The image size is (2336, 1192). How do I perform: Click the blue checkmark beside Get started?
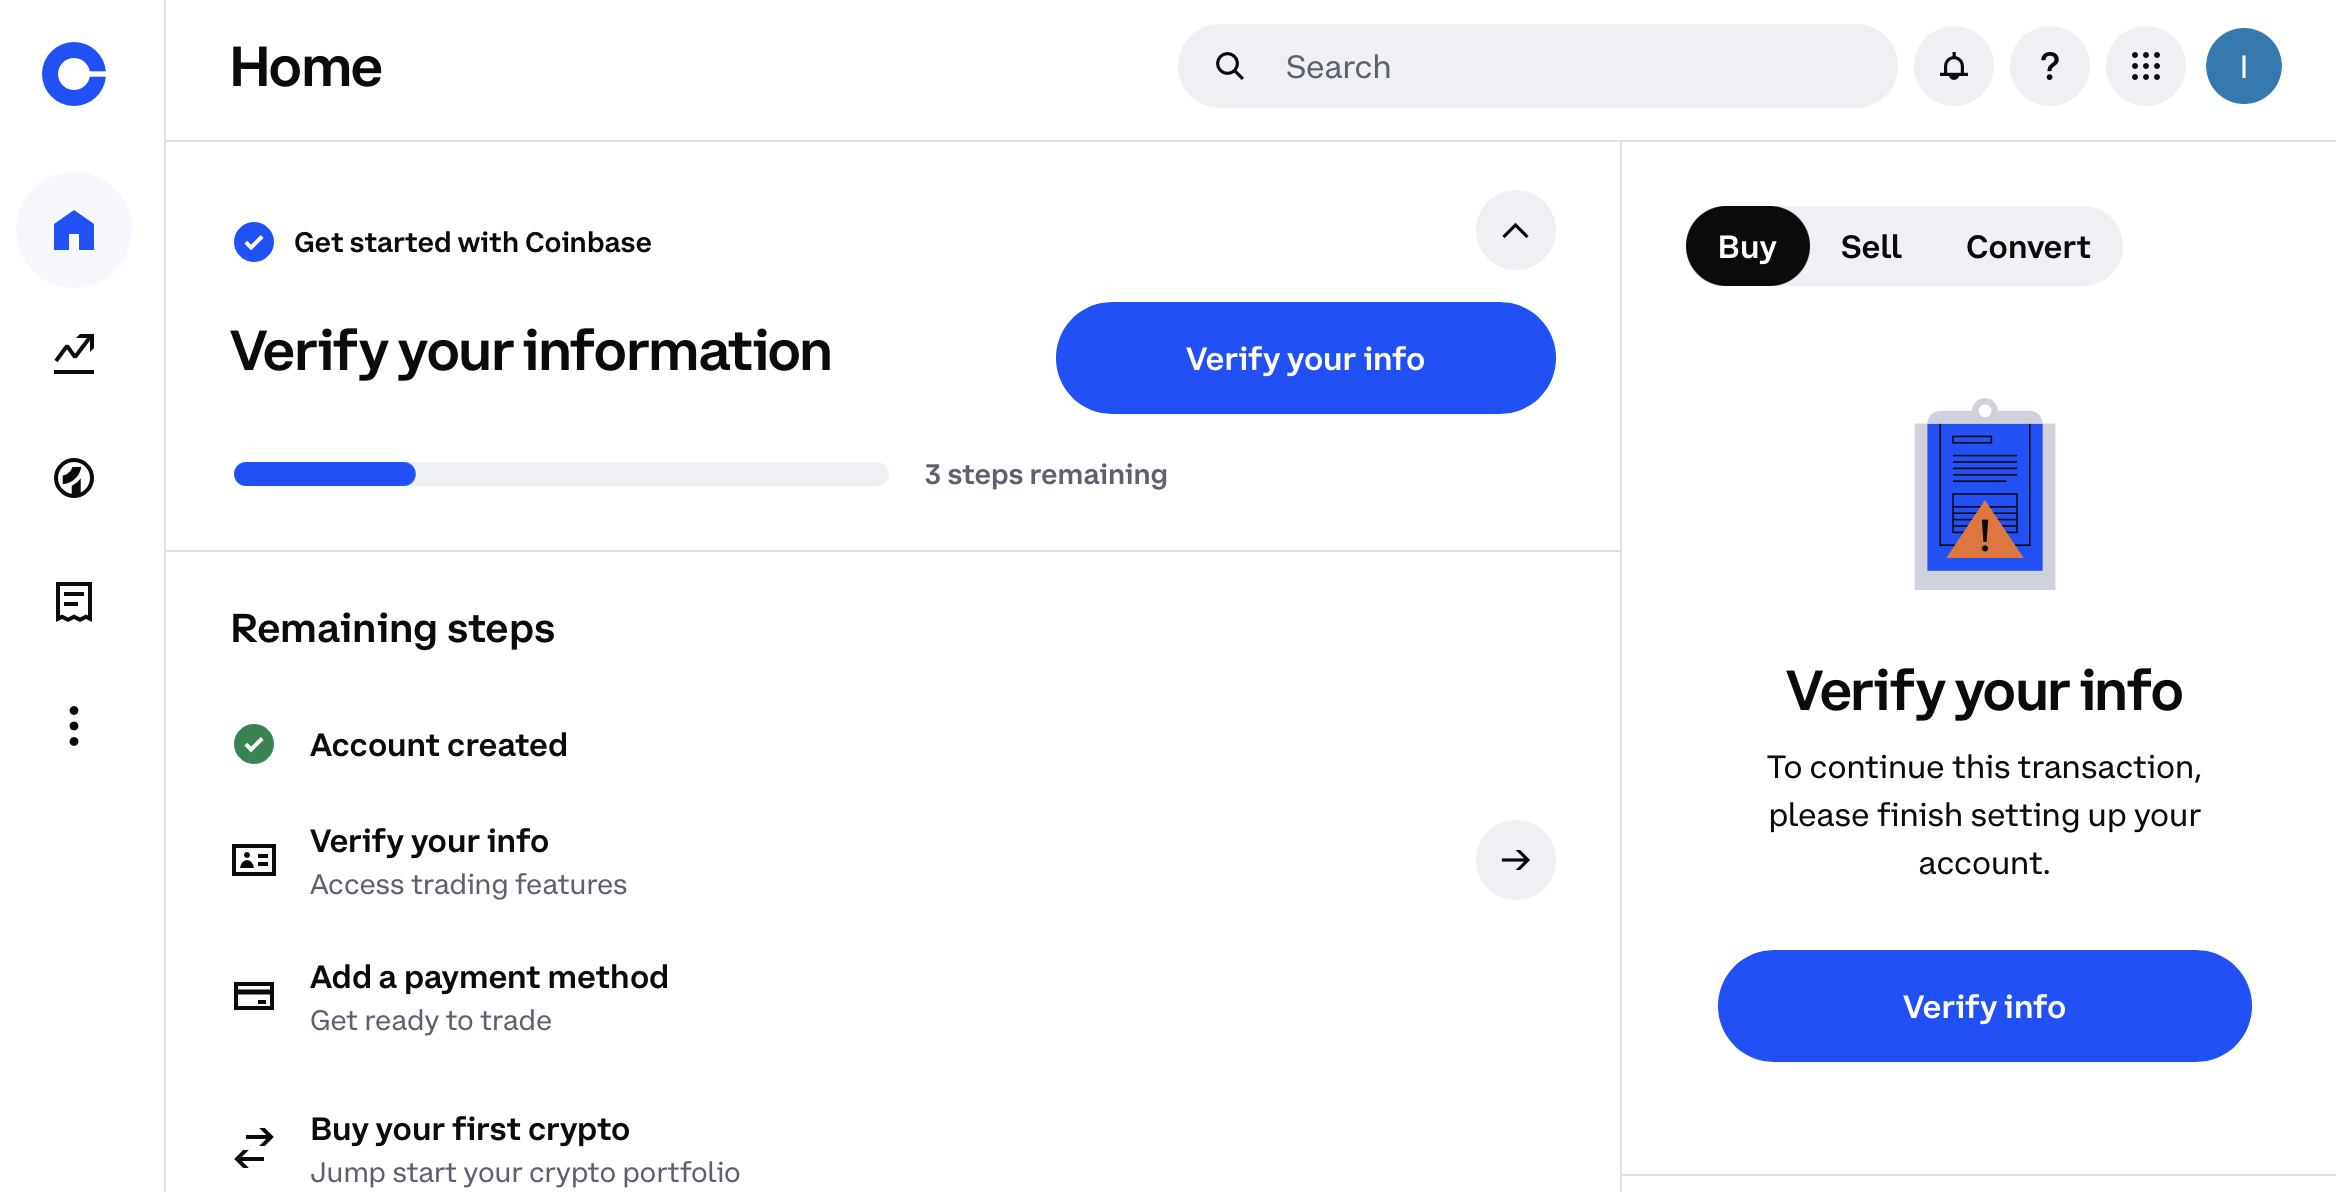coord(254,242)
